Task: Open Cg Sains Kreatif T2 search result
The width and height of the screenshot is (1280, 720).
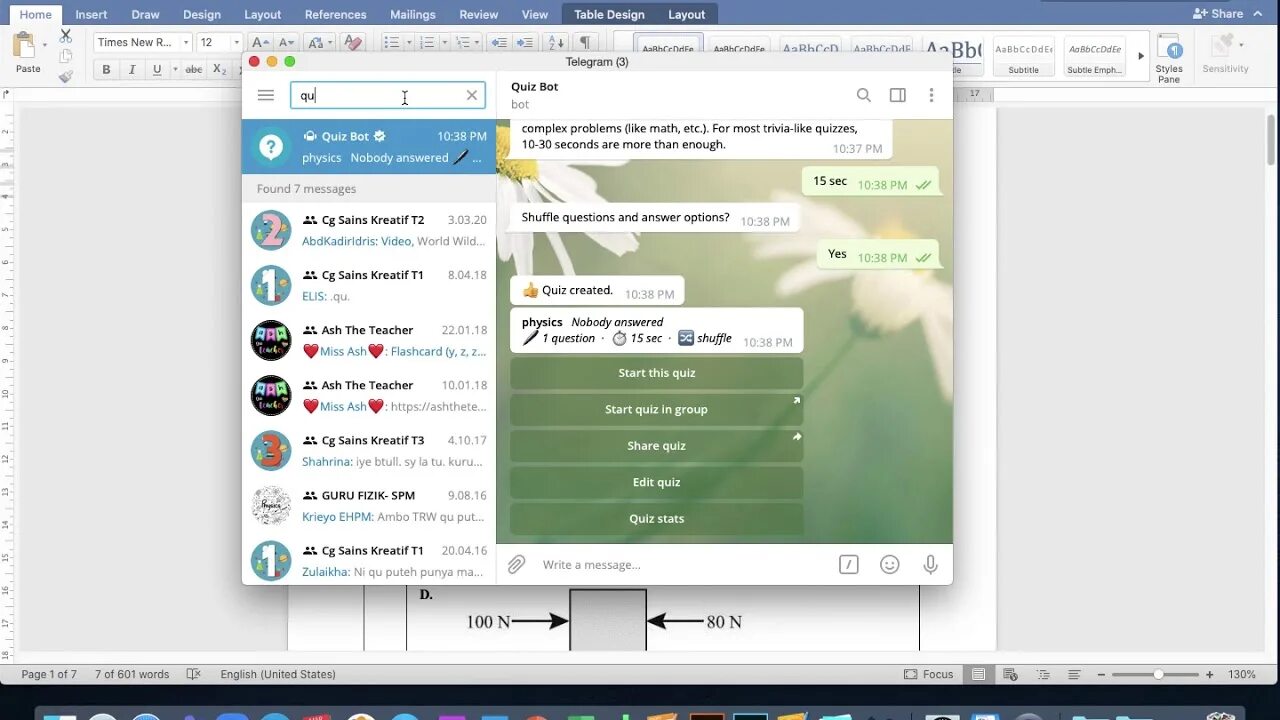Action: point(369,230)
